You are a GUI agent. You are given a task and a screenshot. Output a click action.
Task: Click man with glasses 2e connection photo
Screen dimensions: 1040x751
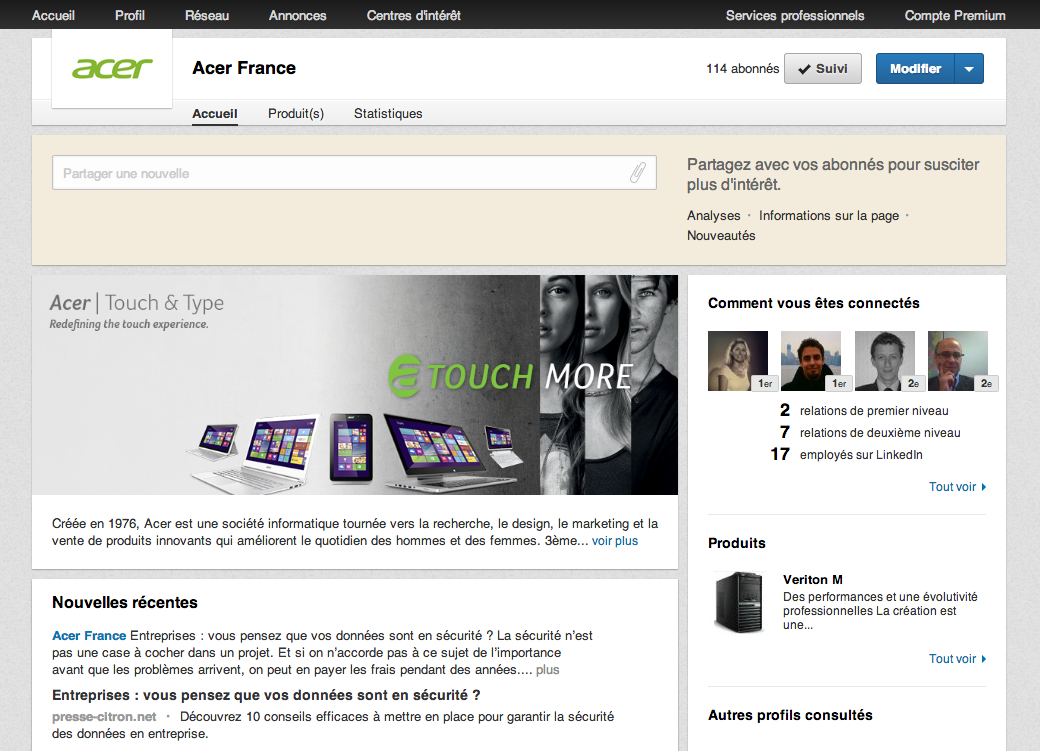click(958, 361)
